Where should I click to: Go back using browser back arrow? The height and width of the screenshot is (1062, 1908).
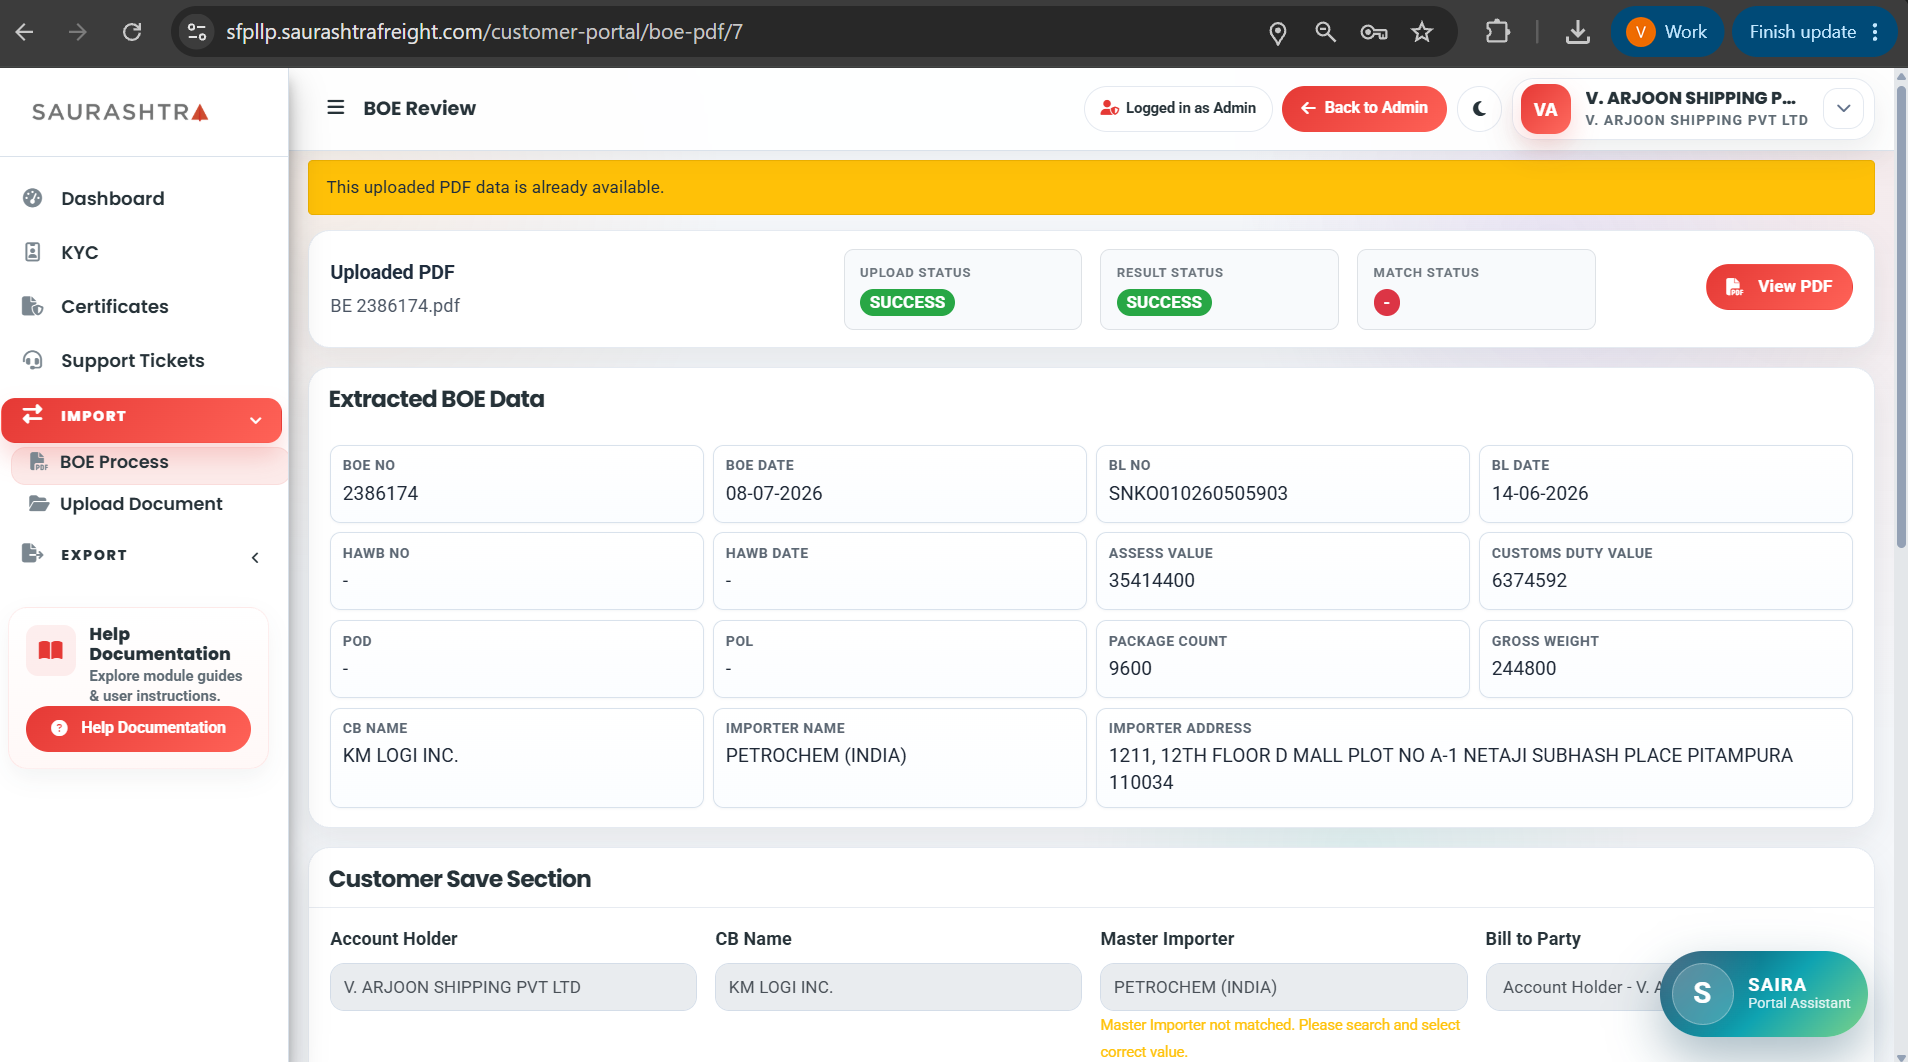(x=25, y=32)
